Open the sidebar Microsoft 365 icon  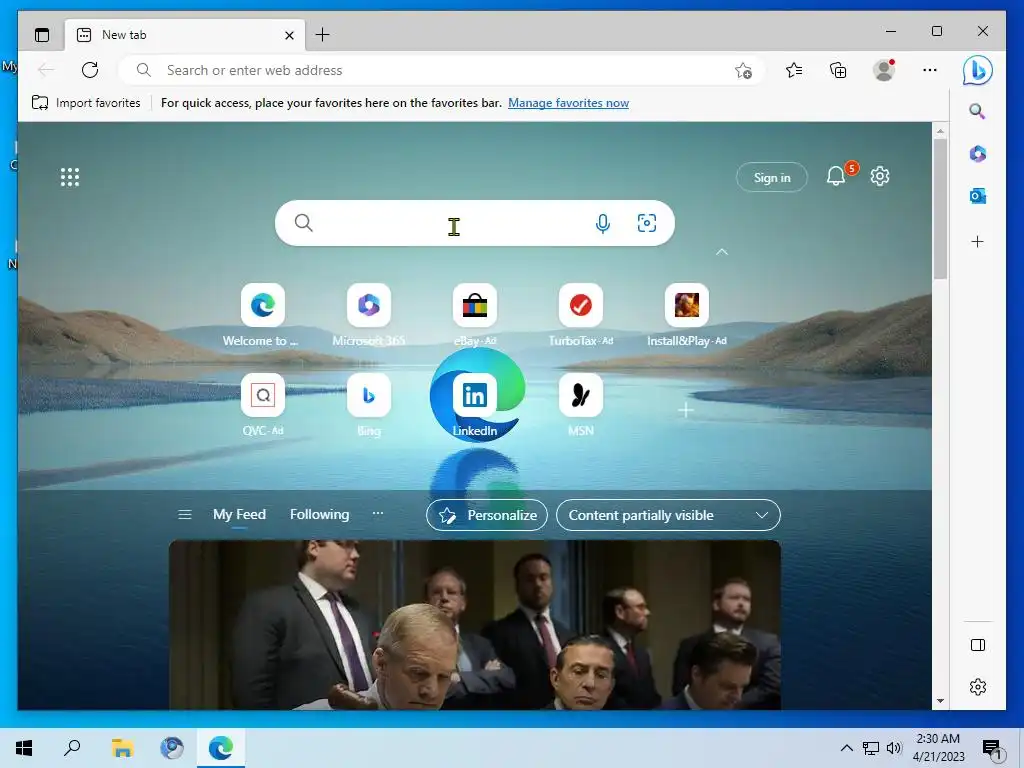tap(978, 153)
